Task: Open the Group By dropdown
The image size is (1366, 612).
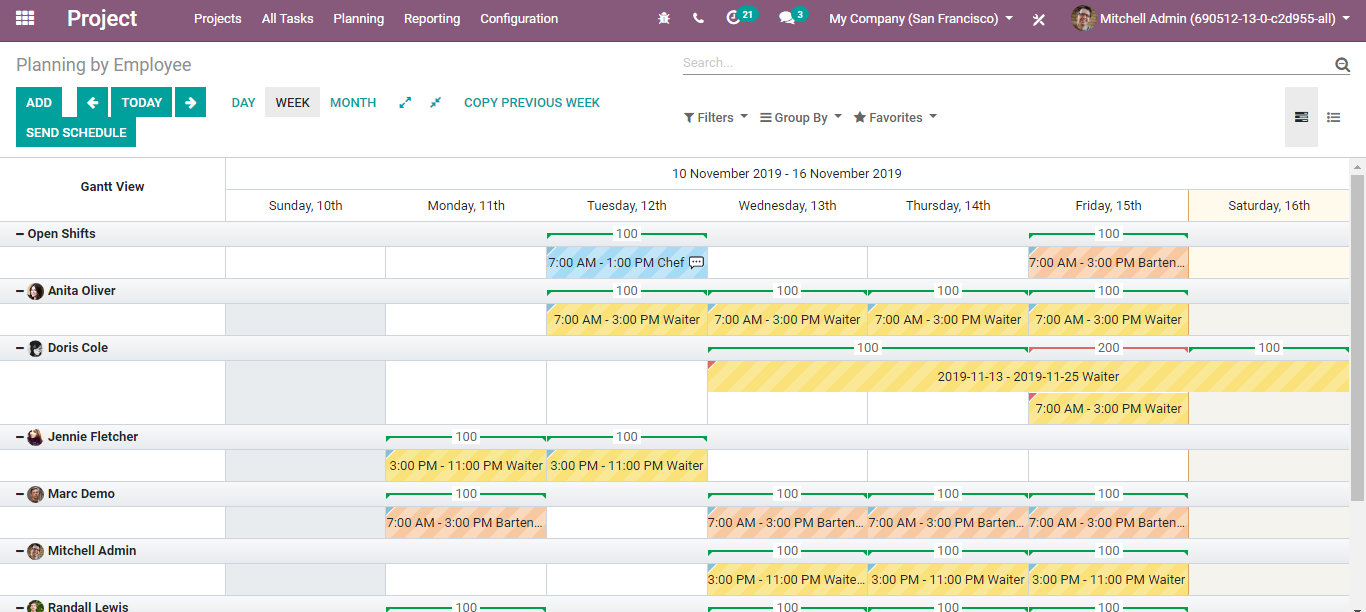Action: pos(801,117)
